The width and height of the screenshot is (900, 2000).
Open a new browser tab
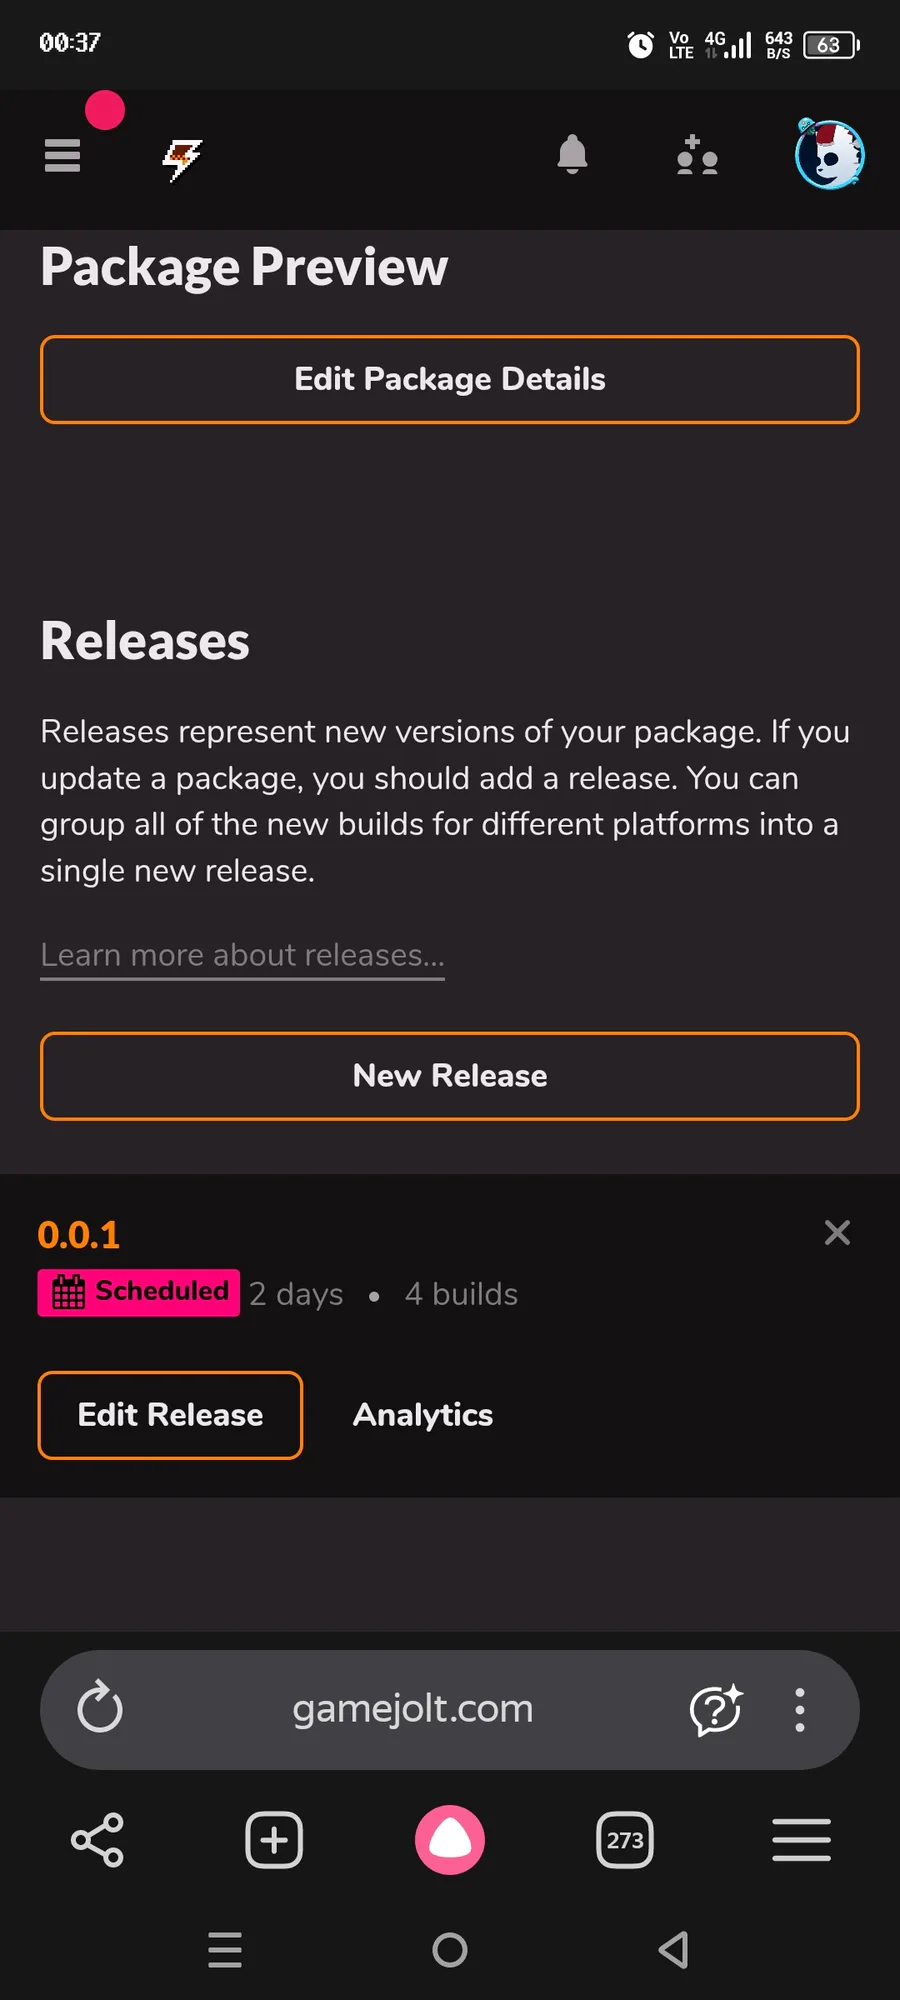click(274, 1840)
